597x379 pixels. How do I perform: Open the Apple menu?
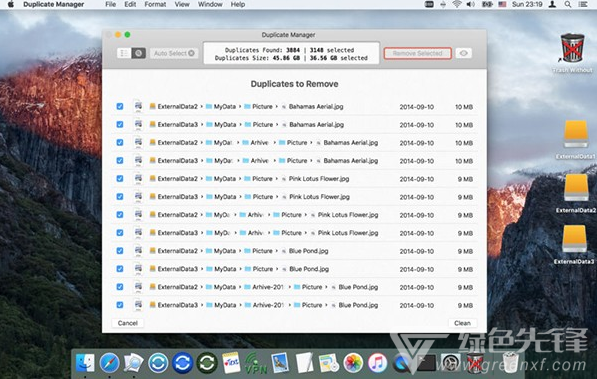tap(11, 5)
